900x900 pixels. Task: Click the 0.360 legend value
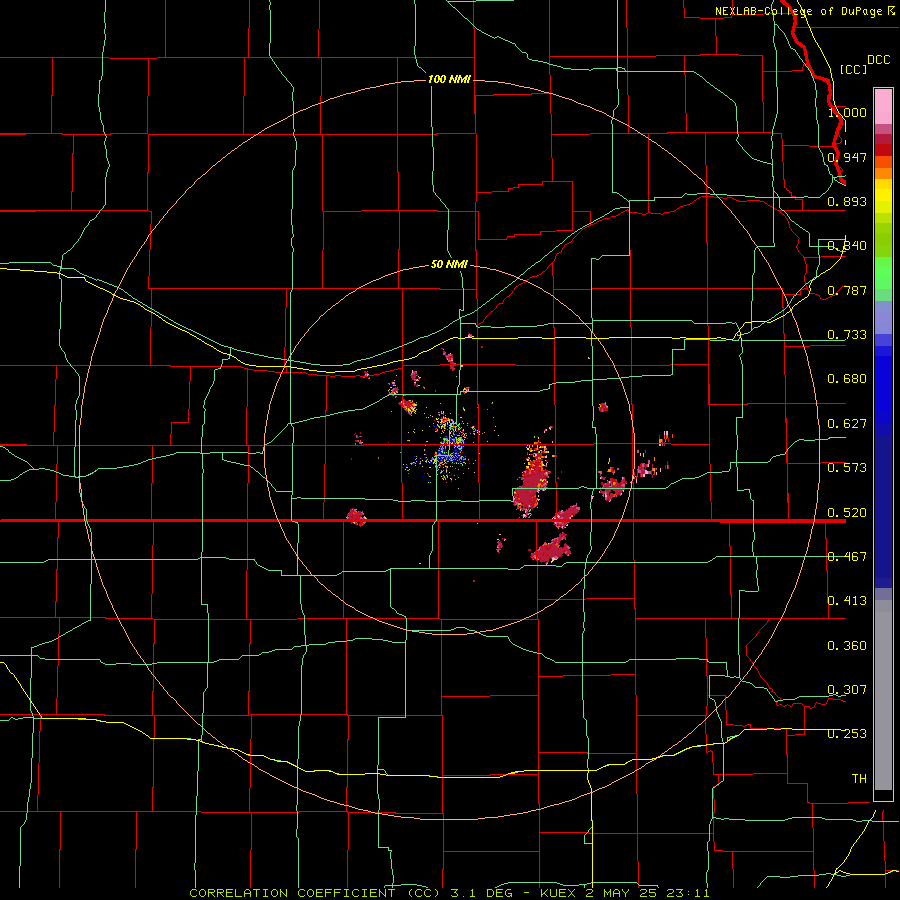[x=847, y=646]
